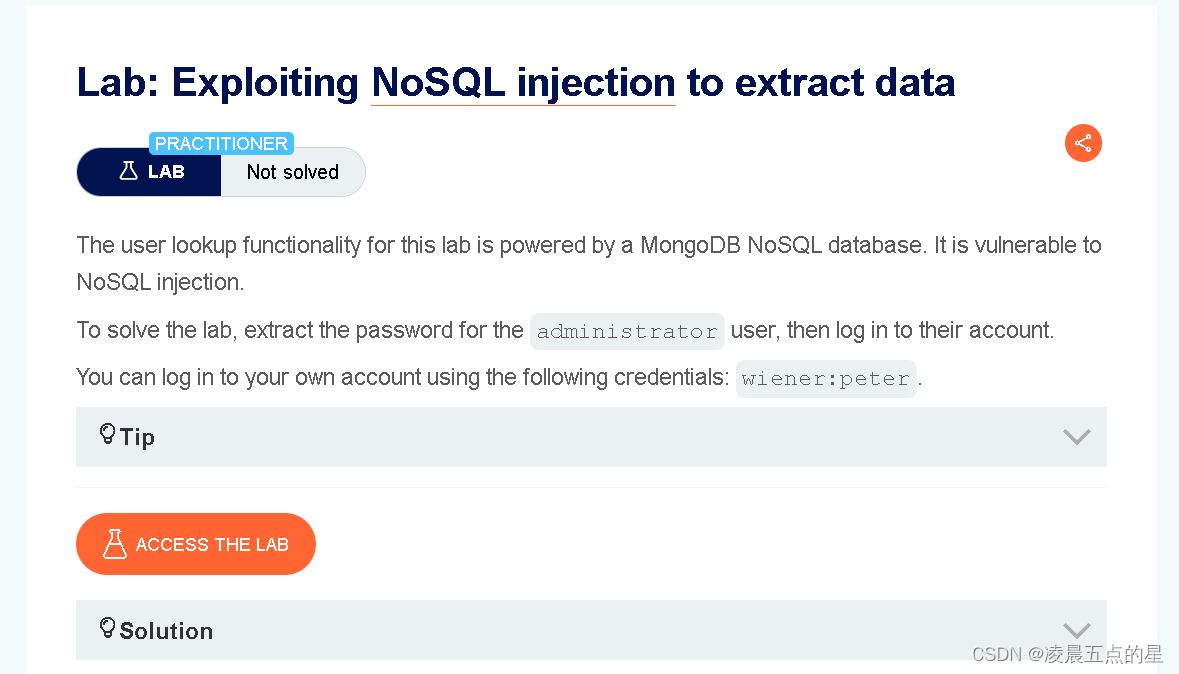Click the chevron icon on the Tip bar
1179x674 pixels.
point(1076,437)
